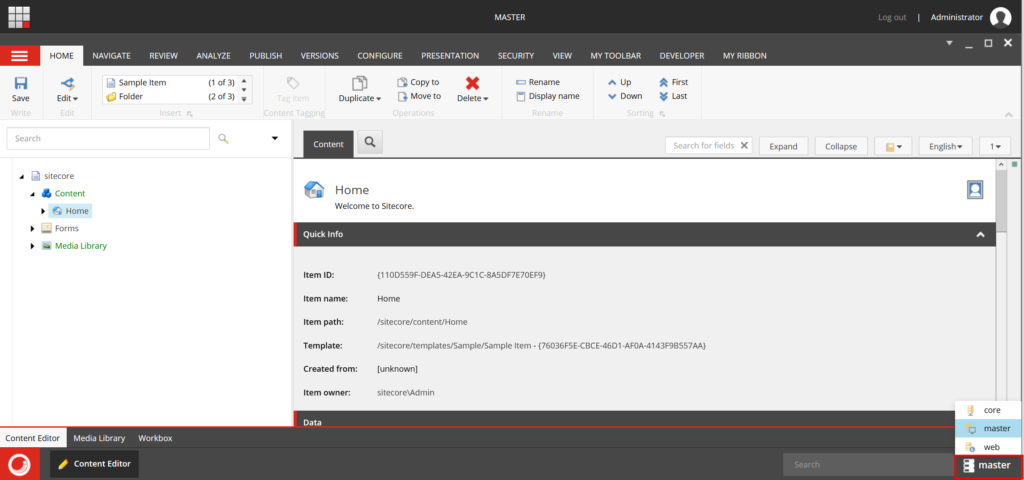
Task: Open the English language dropdown
Action: [x=945, y=146]
